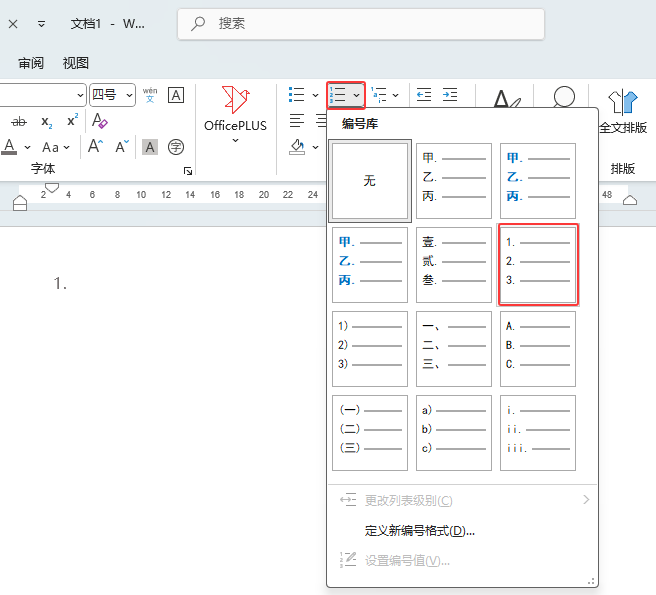This screenshot has width=656, height=595.
Task: Select the black 甲.乙.丙. numbering style
Action: [454, 181]
